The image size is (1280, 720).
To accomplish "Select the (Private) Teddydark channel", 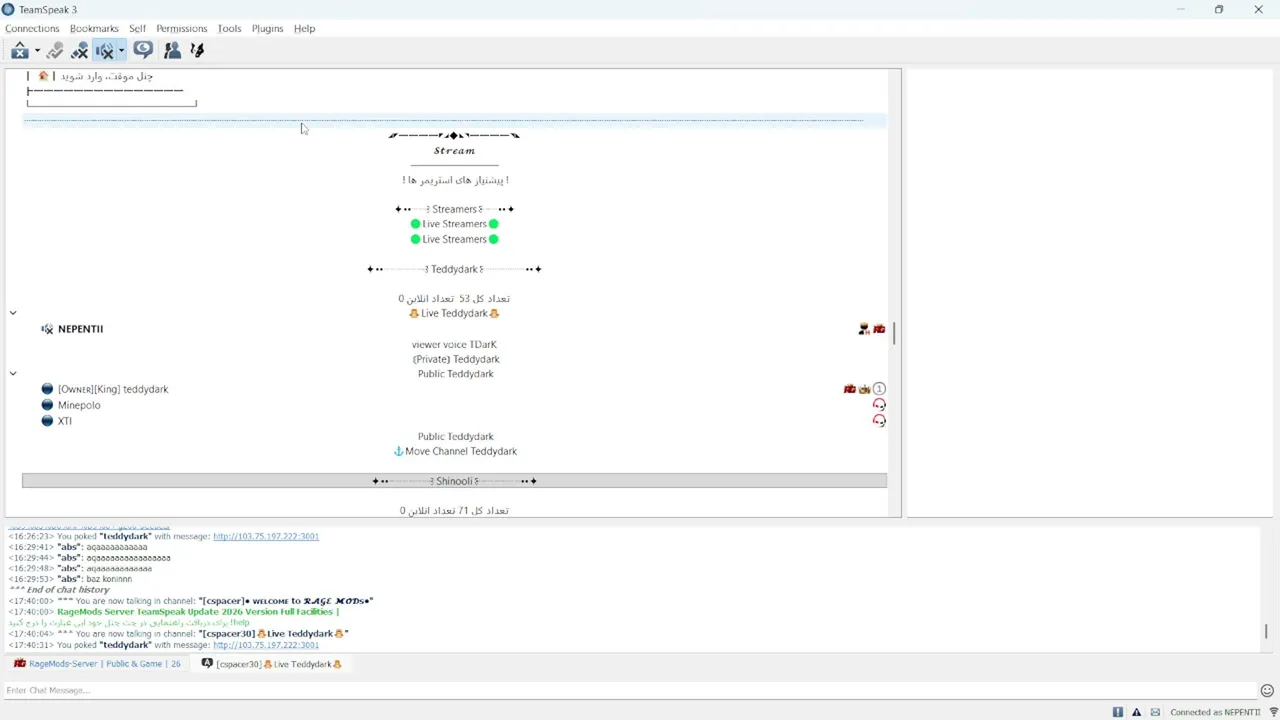I will 456,359.
